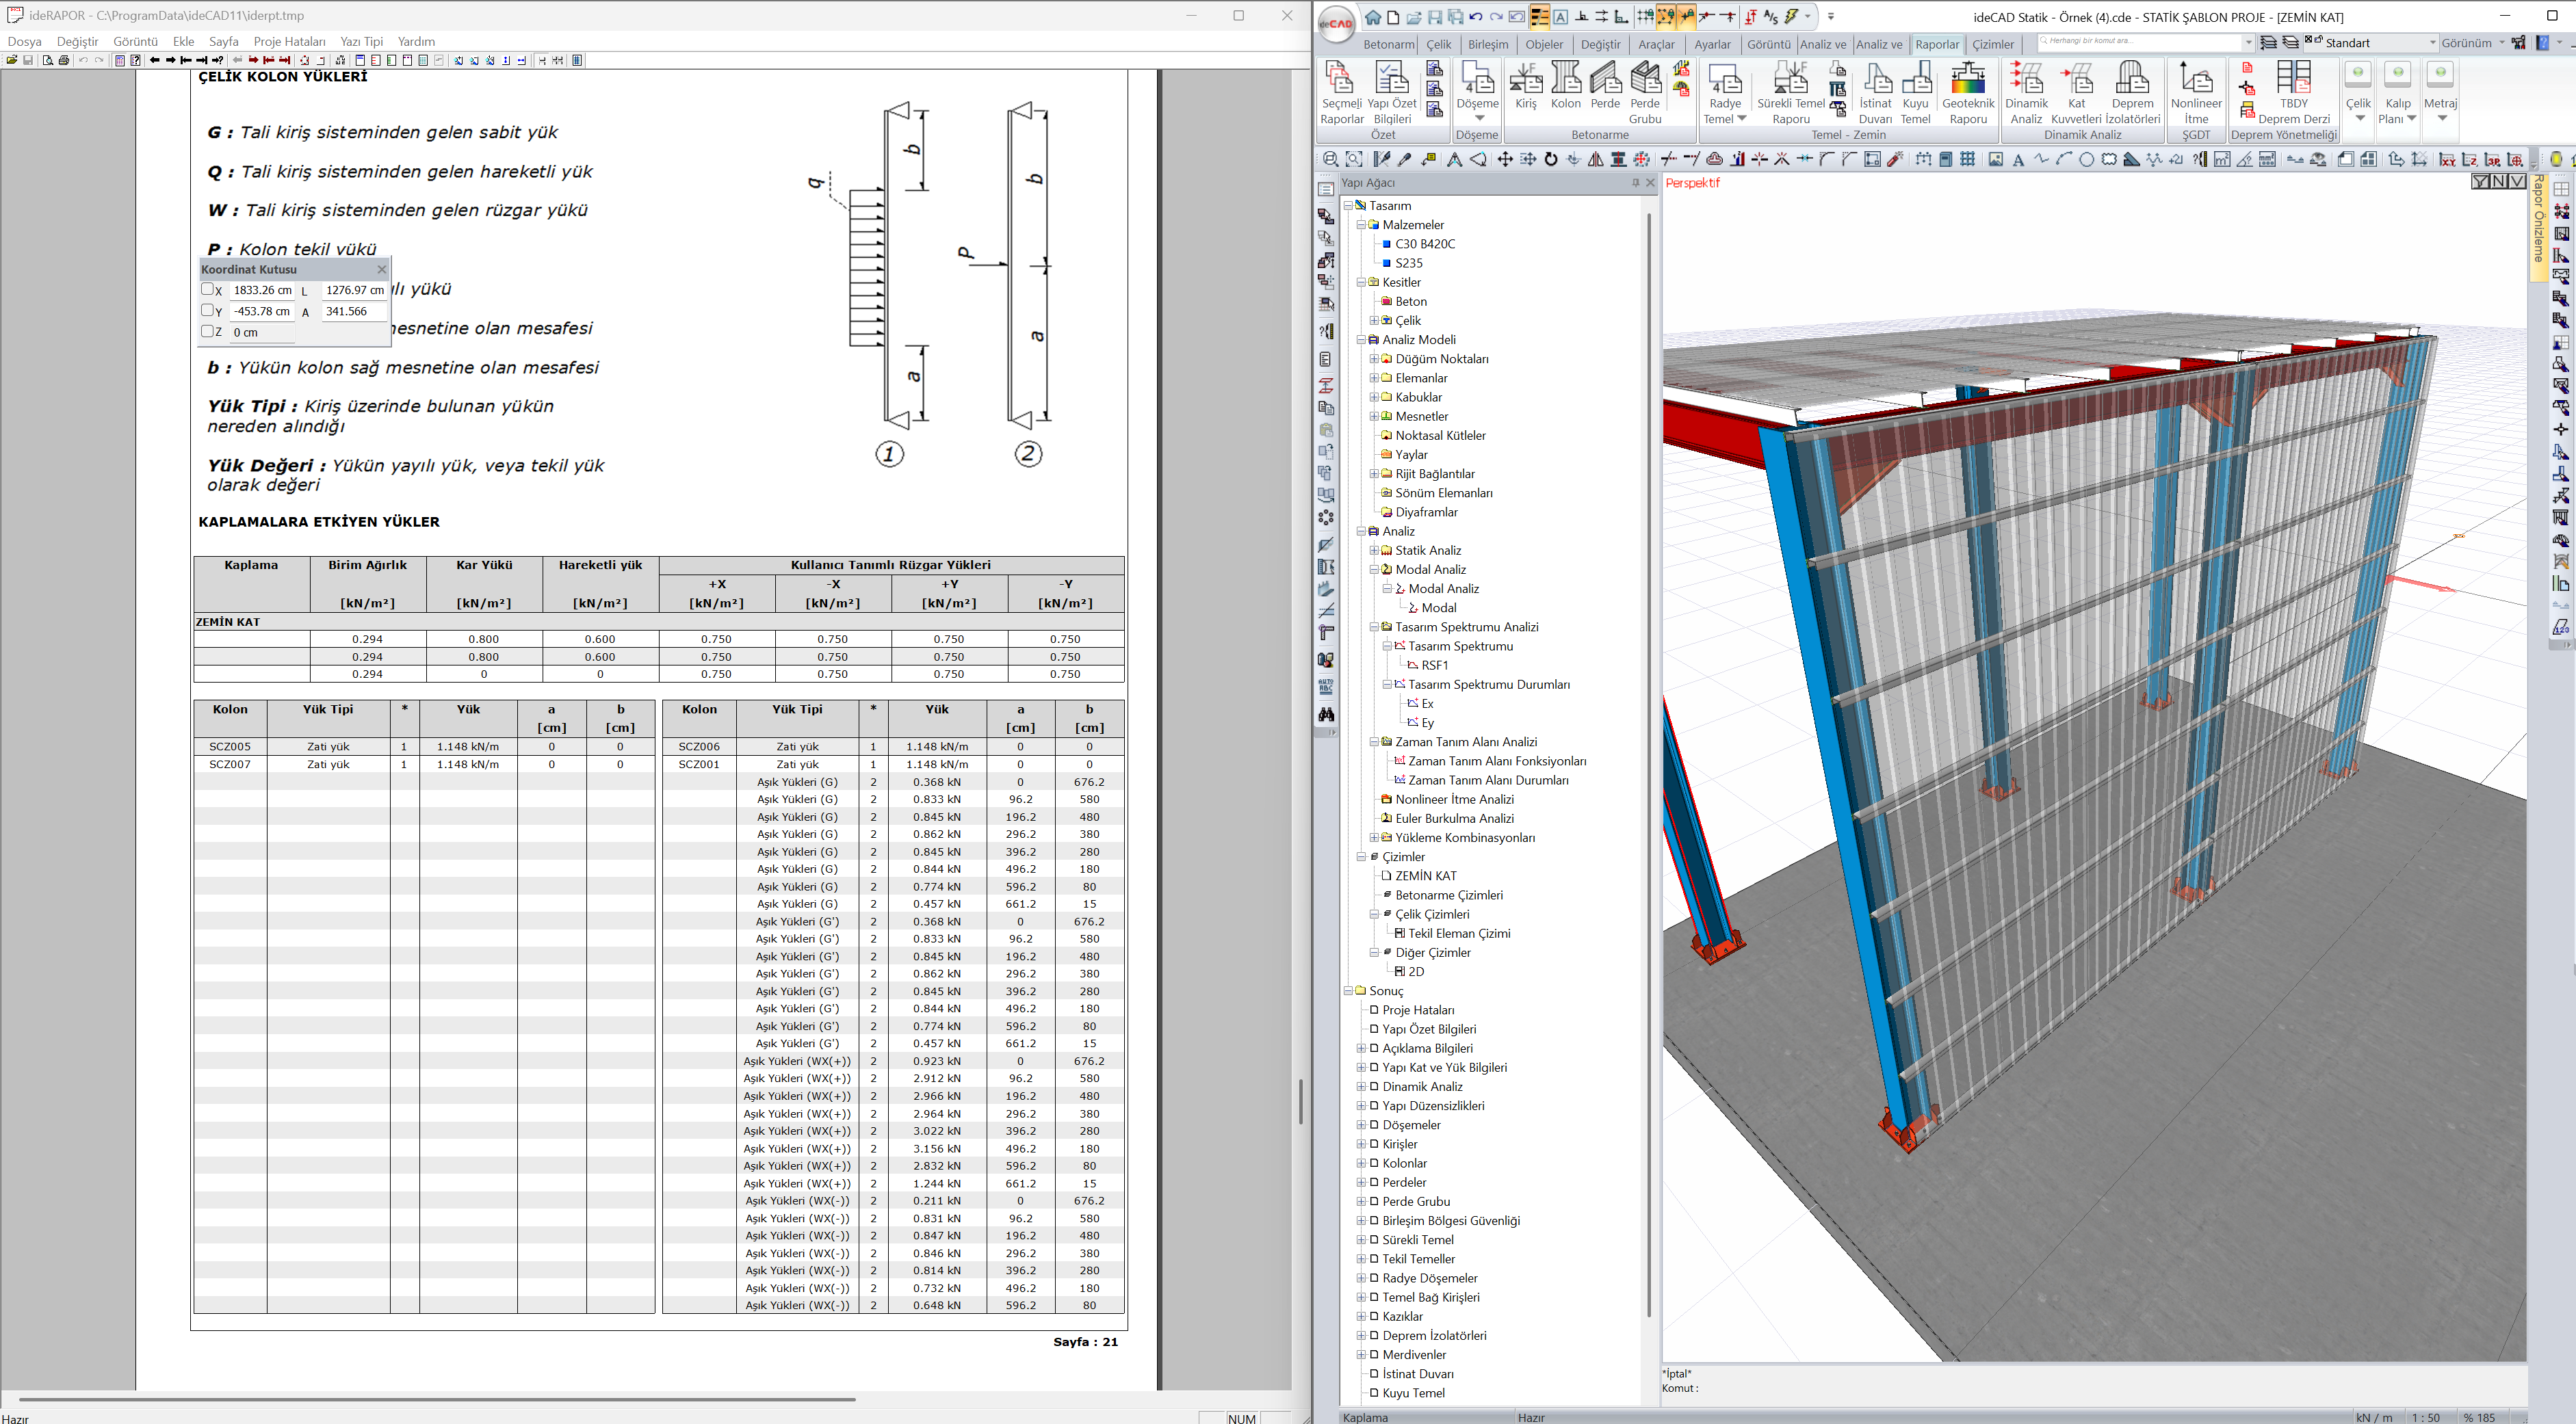Viewport: 2576px width, 1424px height.
Task: Click the blue C30 B420C color square
Action: pyautogui.click(x=1386, y=244)
